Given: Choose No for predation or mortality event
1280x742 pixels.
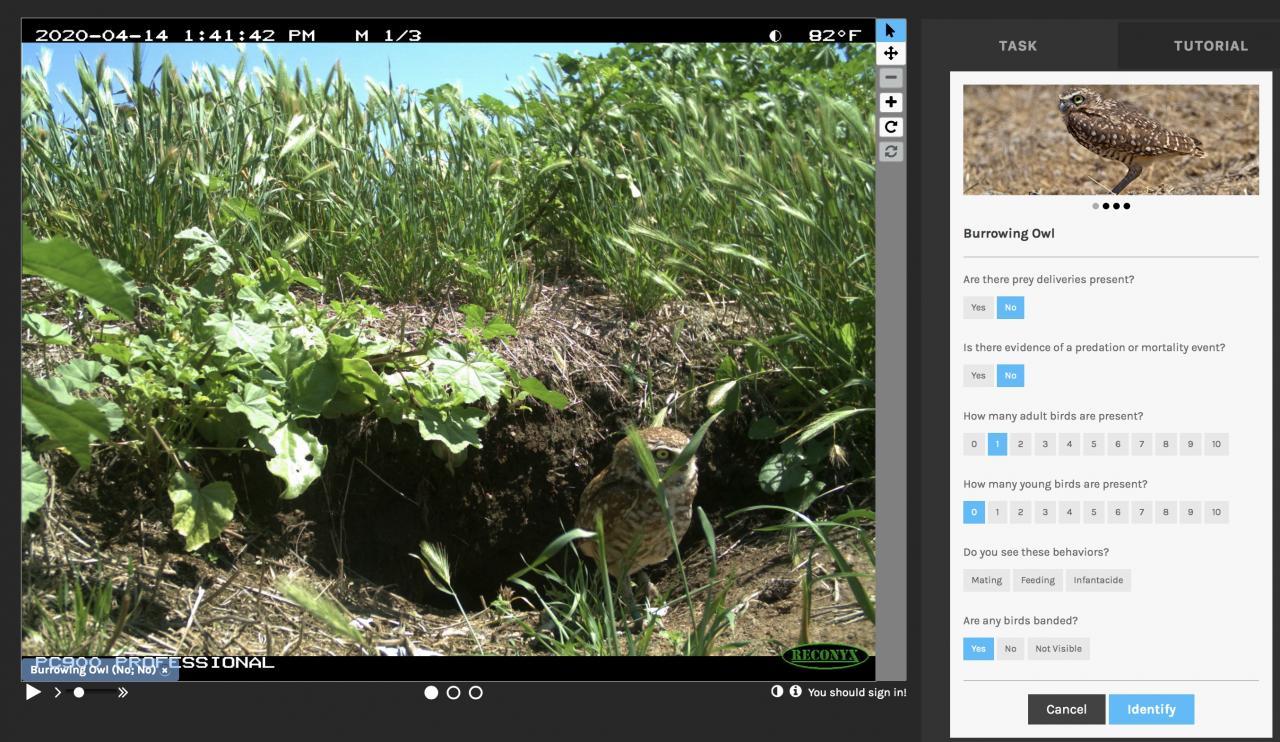Looking at the screenshot, I should [x=1010, y=376].
